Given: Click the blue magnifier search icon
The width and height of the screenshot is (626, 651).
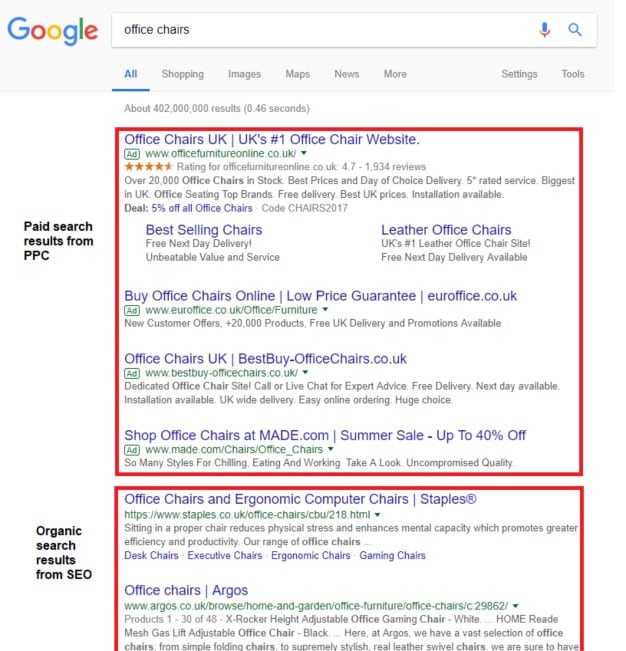Looking at the screenshot, I should coord(575,29).
